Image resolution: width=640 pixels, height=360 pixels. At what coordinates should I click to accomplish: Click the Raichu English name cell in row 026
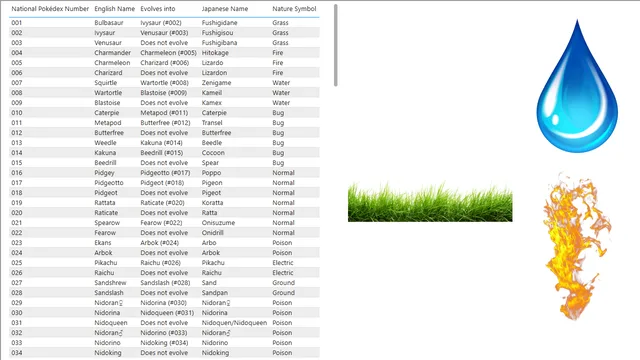coord(104,273)
